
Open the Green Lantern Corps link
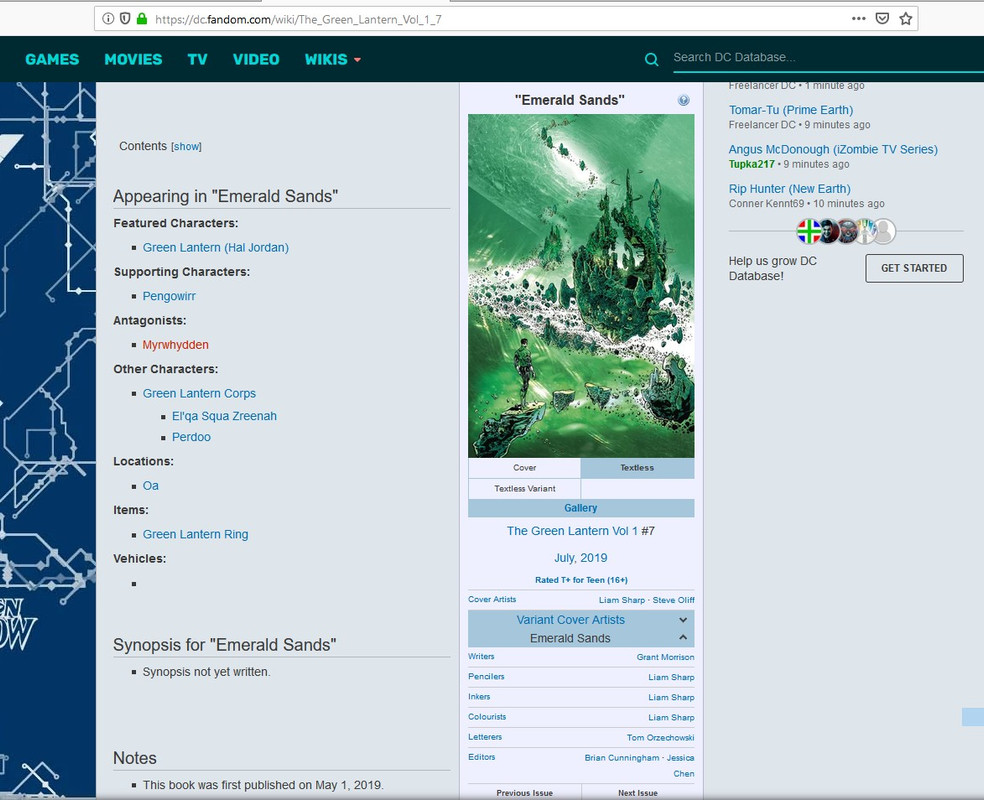pos(199,393)
